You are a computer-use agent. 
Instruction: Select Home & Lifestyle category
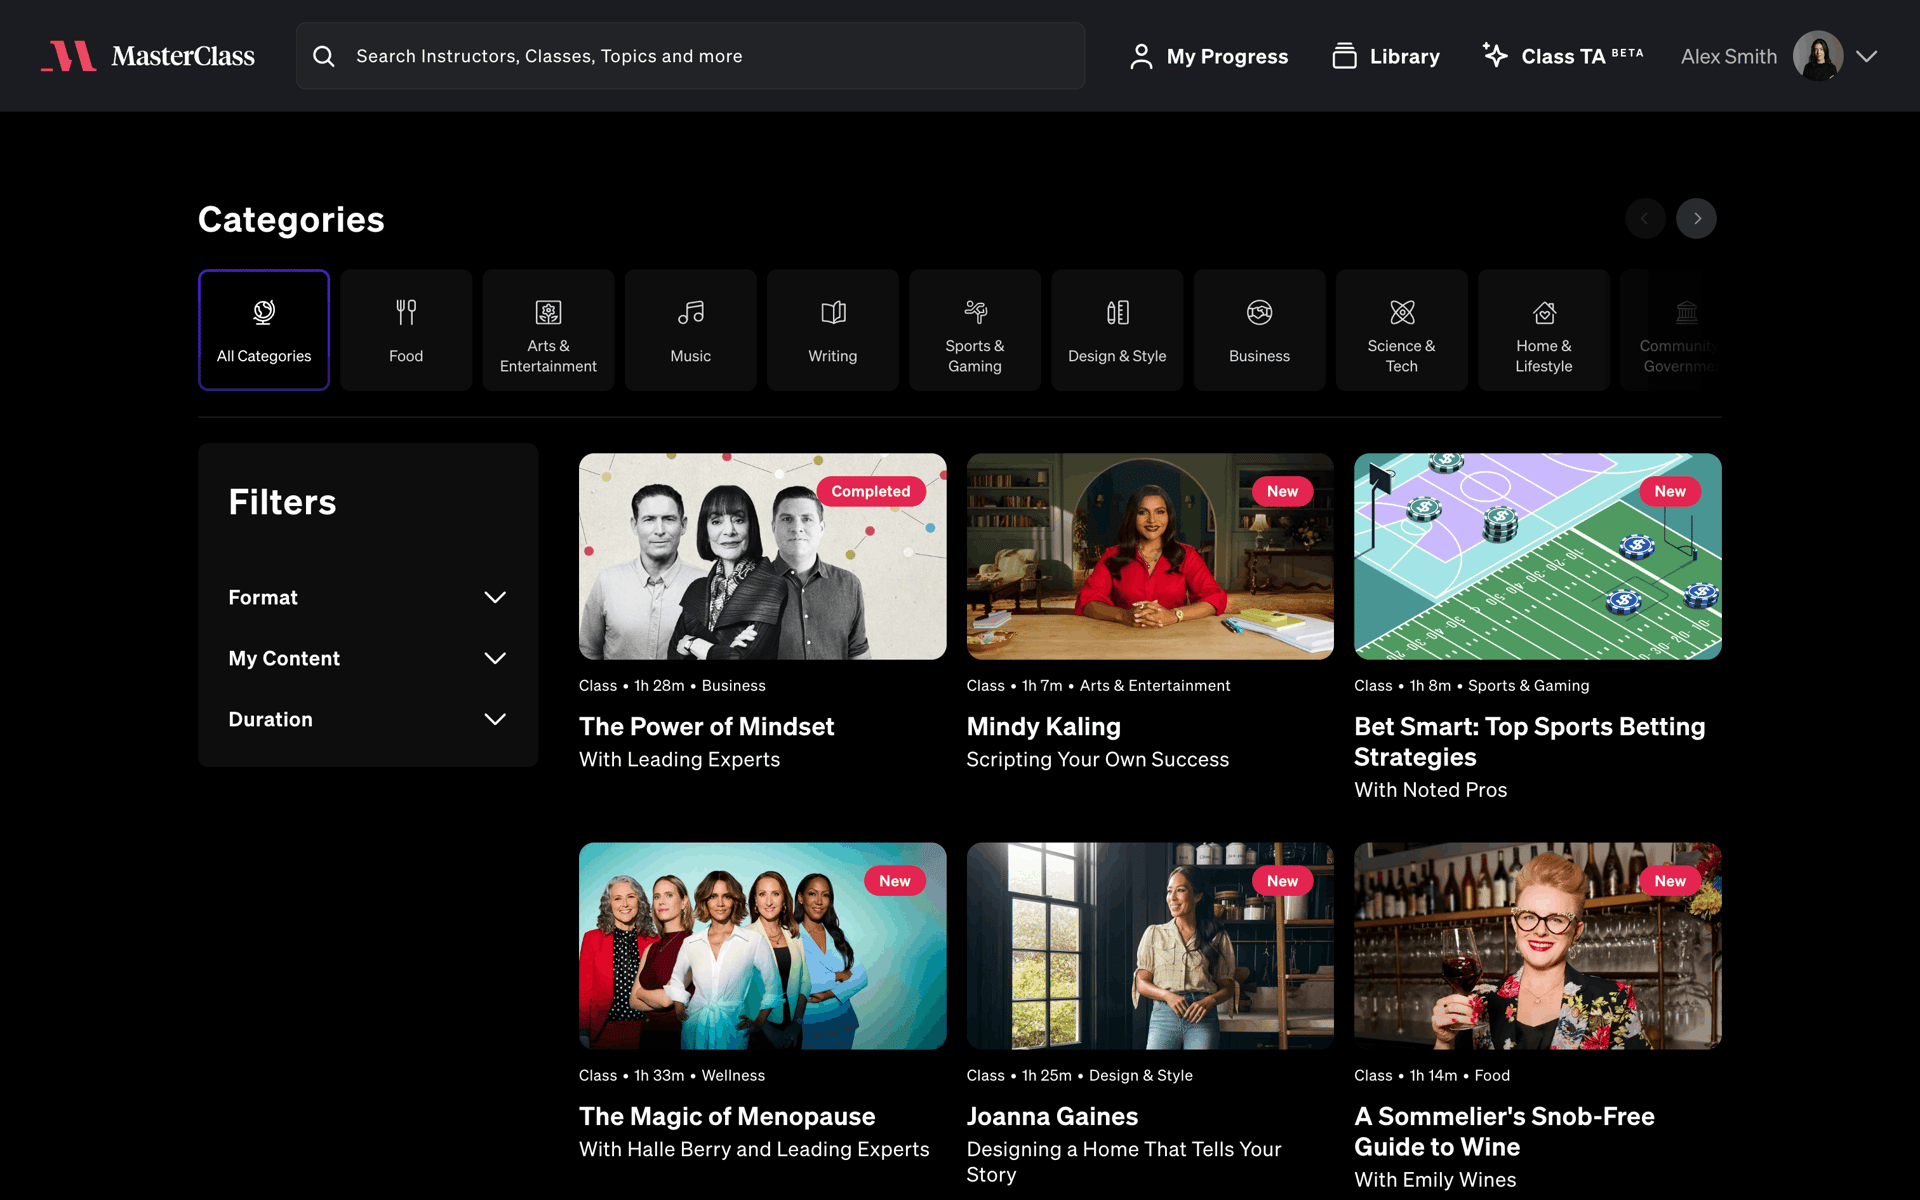pos(1543,330)
